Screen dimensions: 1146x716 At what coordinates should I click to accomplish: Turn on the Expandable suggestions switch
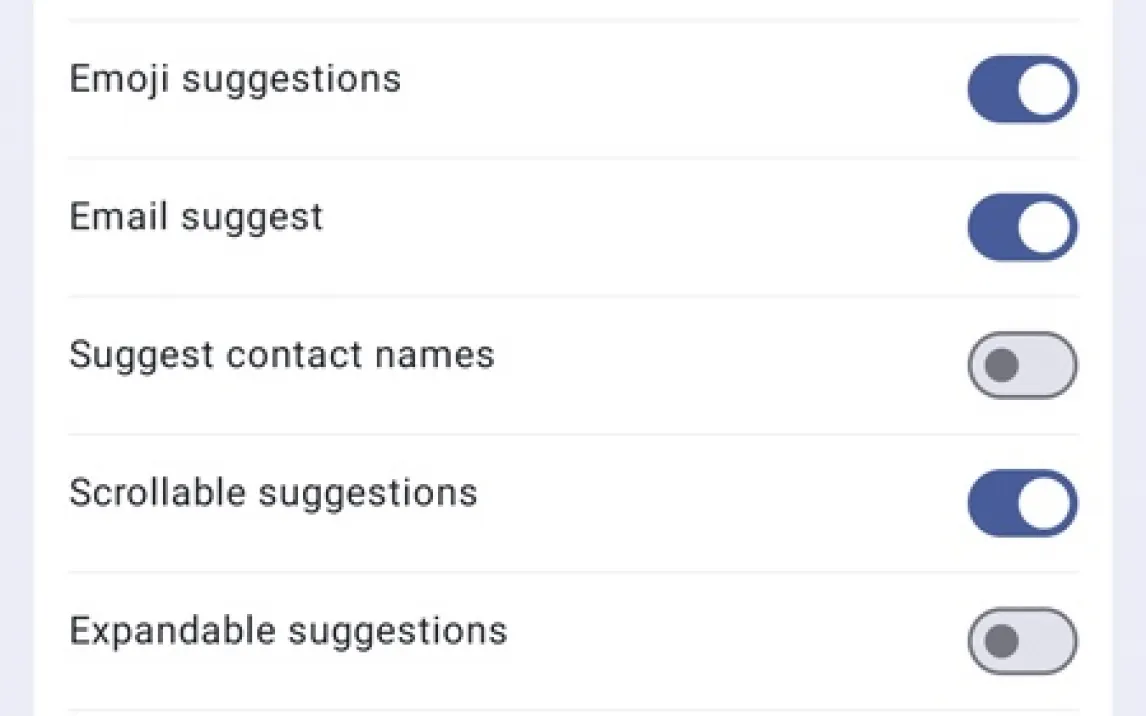tap(1022, 641)
